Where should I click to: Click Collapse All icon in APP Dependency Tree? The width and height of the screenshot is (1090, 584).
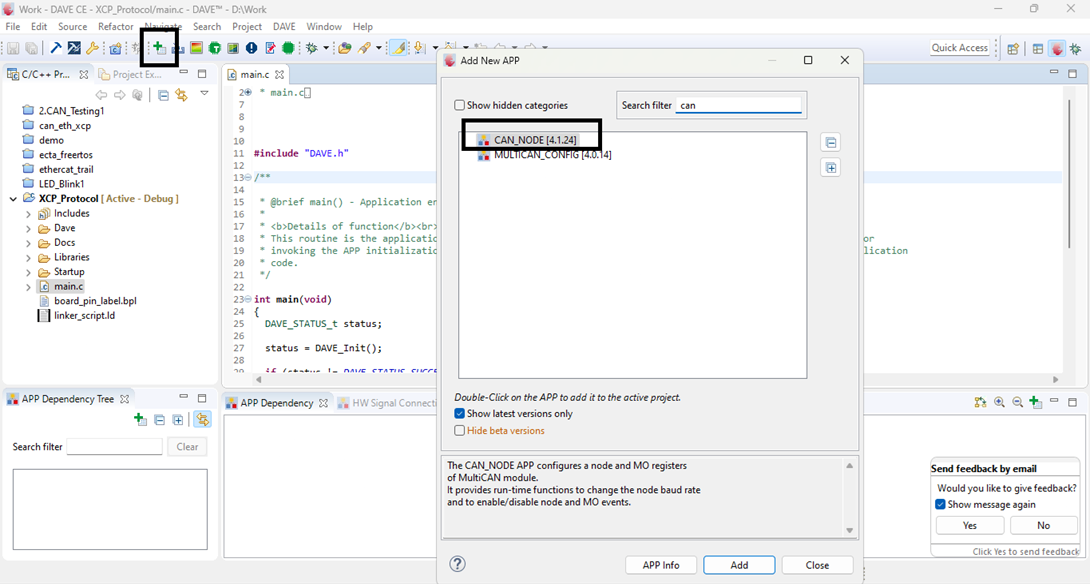pyautogui.click(x=159, y=420)
